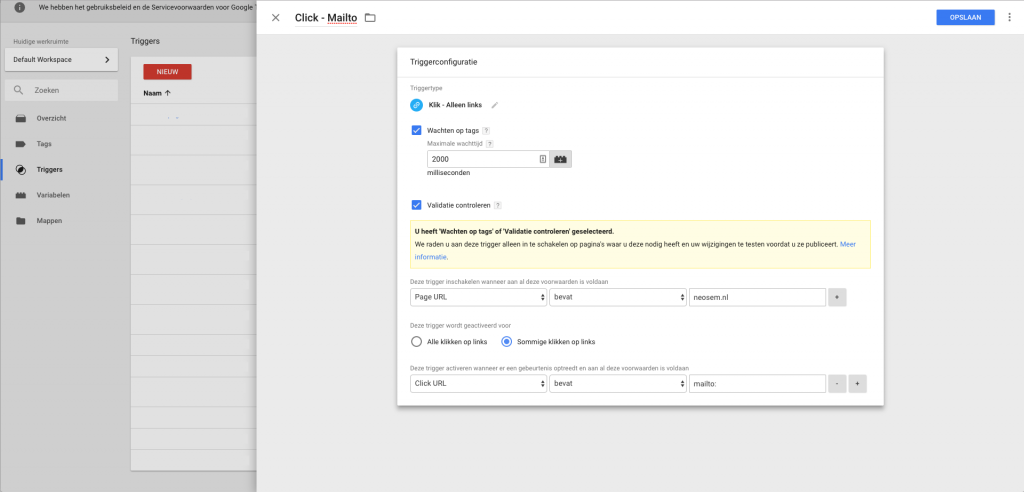Open help for Maximale wachttijd
This screenshot has height=492, width=1024.
click(490, 144)
